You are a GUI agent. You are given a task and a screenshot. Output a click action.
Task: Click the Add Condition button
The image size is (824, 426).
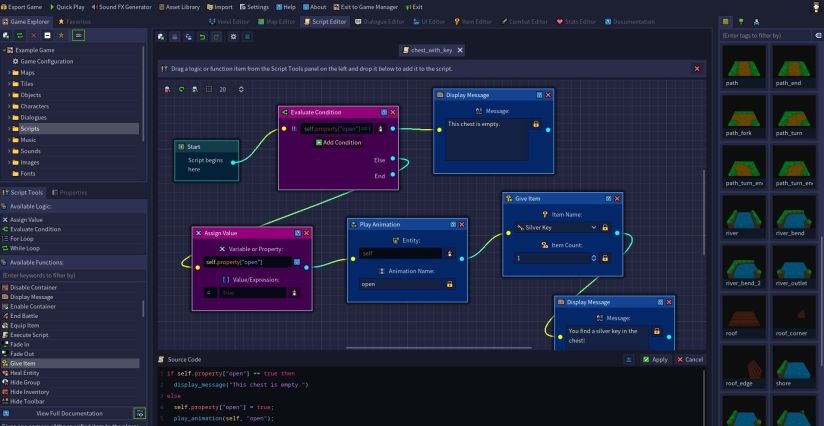338,142
